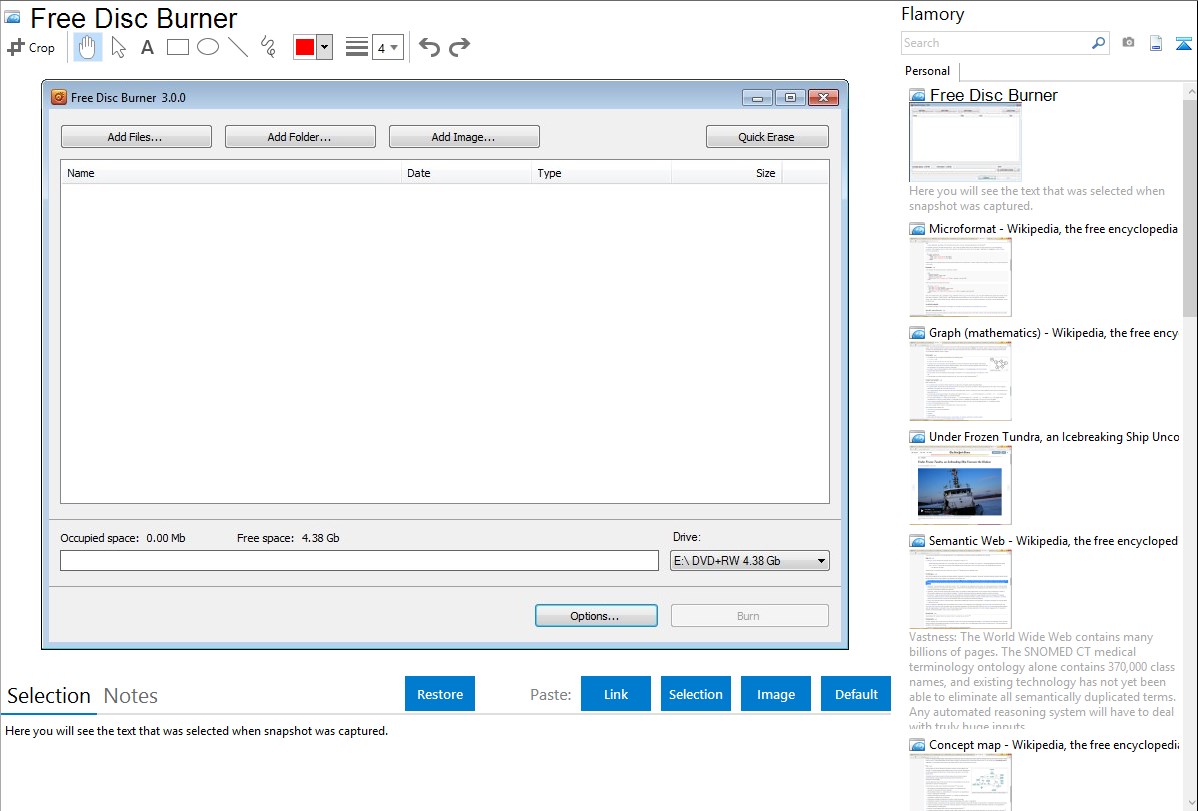Sort by the Type column header
Viewport: 1198px width, 811px height.
601,173
